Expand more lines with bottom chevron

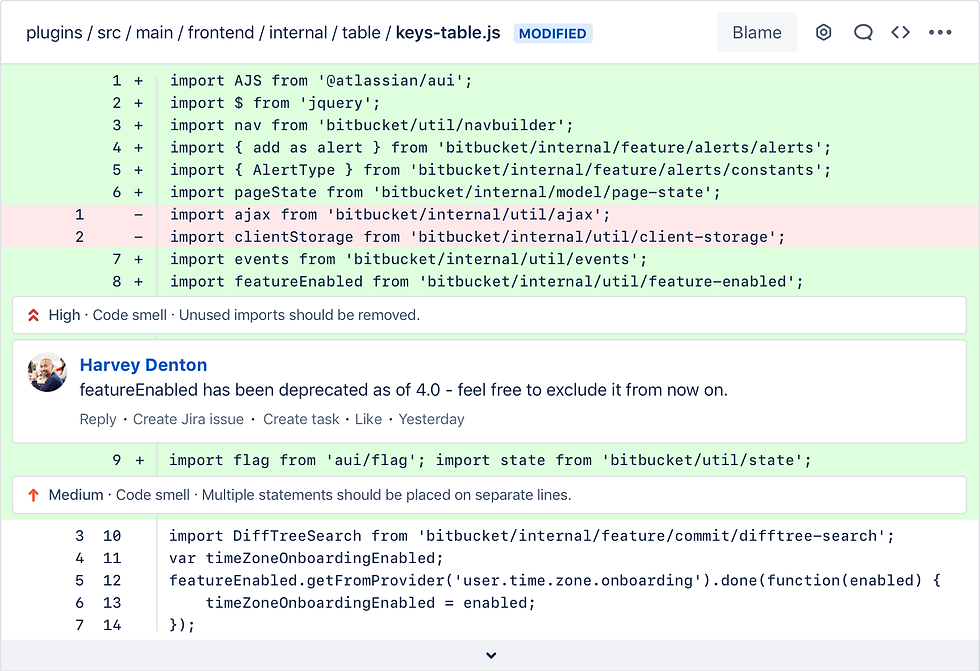coord(491,655)
